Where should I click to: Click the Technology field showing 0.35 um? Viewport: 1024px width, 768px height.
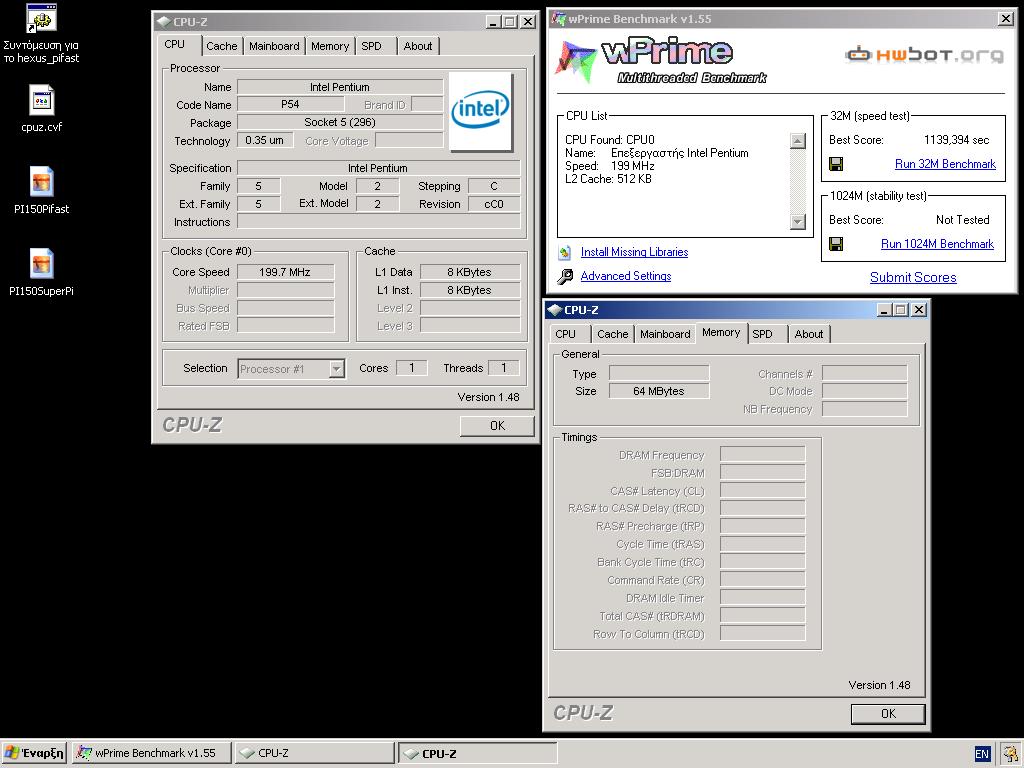point(265,140)
